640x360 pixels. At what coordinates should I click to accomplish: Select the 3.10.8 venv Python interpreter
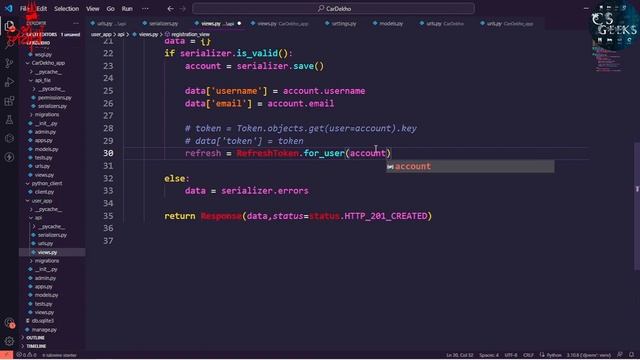[588, 355]
